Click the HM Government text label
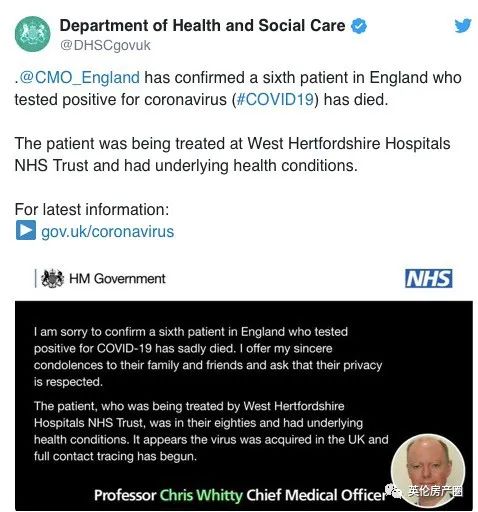Viewport: 478px width, 512px height. point(117,279)
